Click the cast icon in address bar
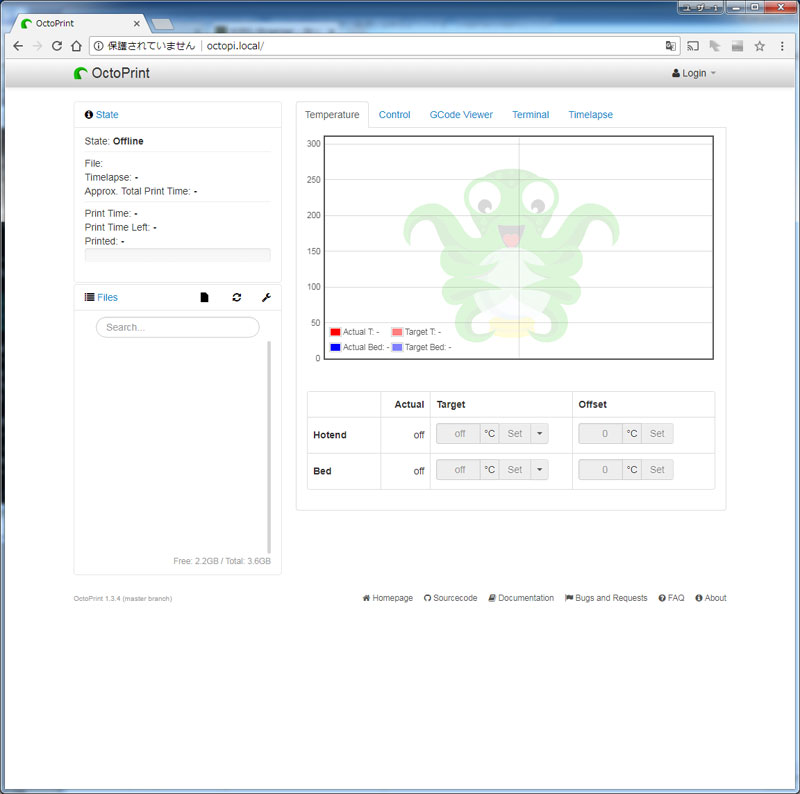Screen dimensions: 800x794 693,46
